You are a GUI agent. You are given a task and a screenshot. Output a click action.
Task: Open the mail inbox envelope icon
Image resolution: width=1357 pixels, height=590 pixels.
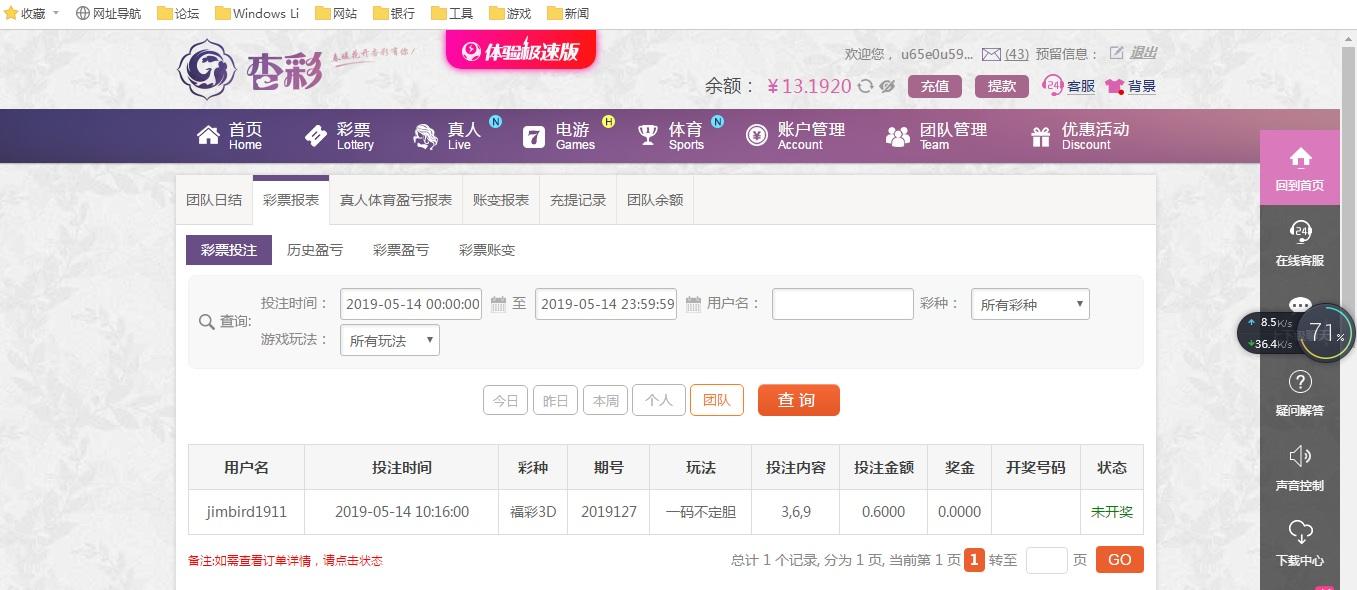(991, 54)
